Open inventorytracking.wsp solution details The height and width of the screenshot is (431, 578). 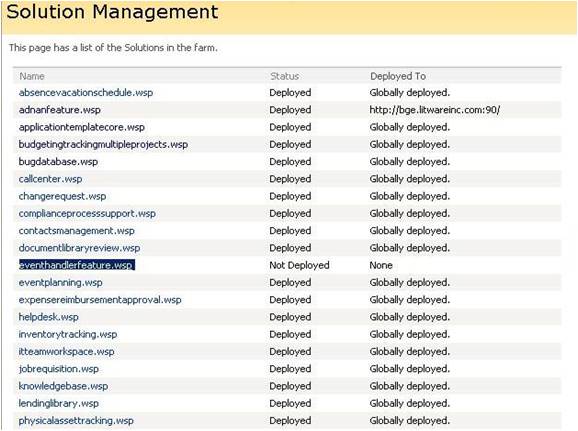[68, 334]
